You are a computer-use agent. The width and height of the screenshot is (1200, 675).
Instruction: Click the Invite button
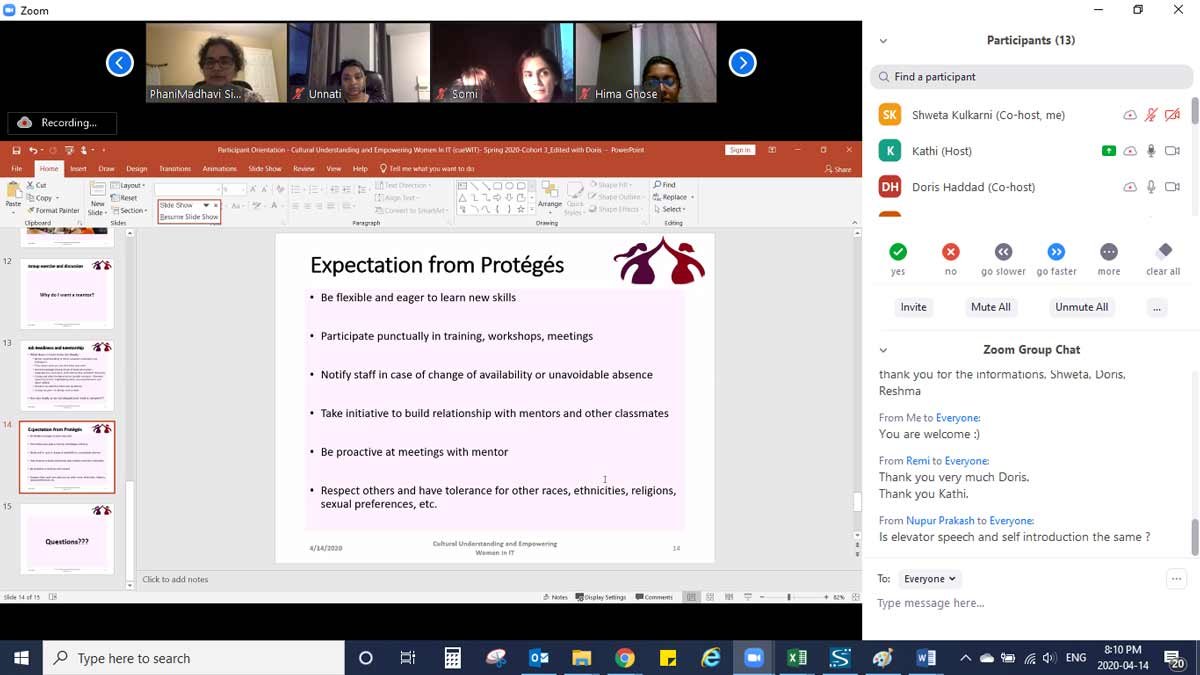tap(913, 307)
